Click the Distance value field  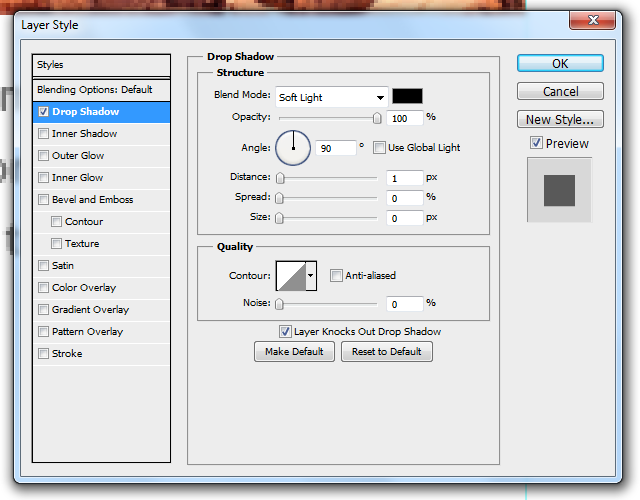click(404, 178)
